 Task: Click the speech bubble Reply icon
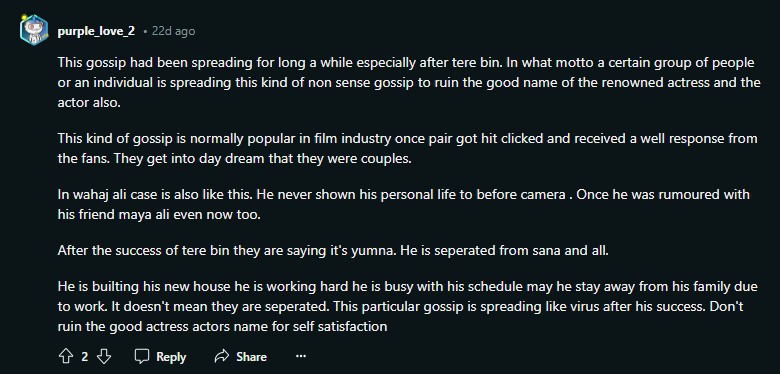142,356
